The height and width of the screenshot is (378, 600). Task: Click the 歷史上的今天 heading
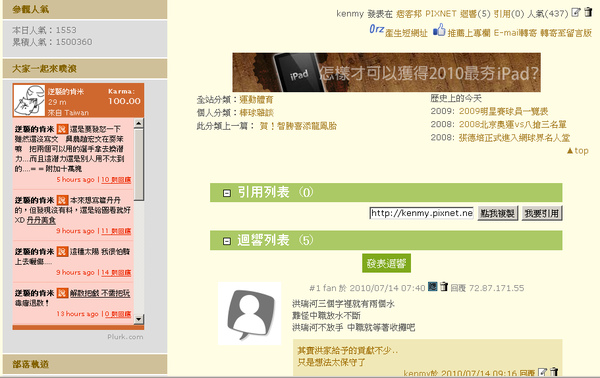(456, 98)
